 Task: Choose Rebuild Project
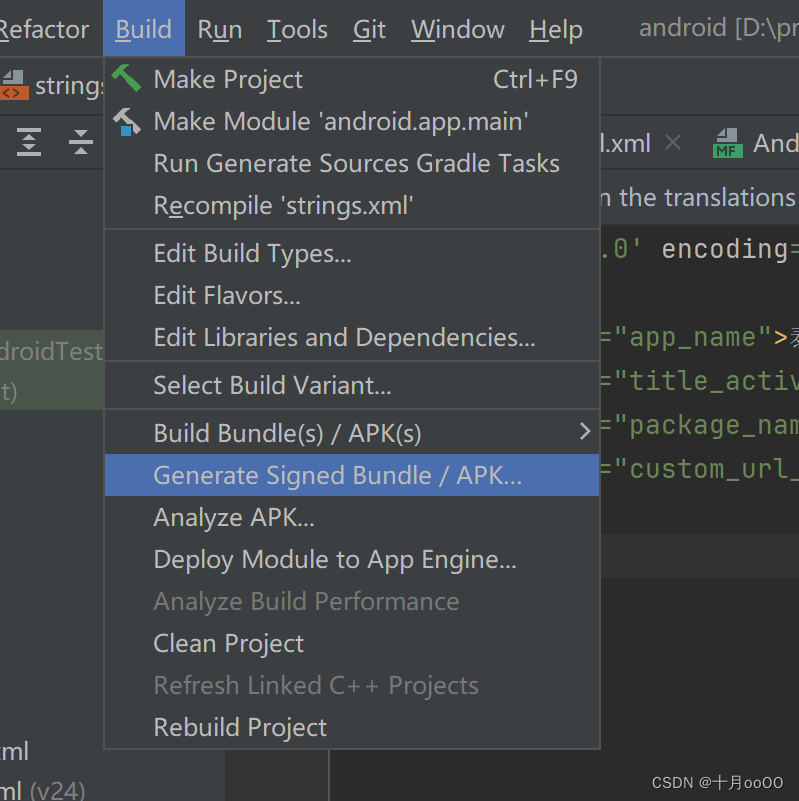tap(240, 727)
